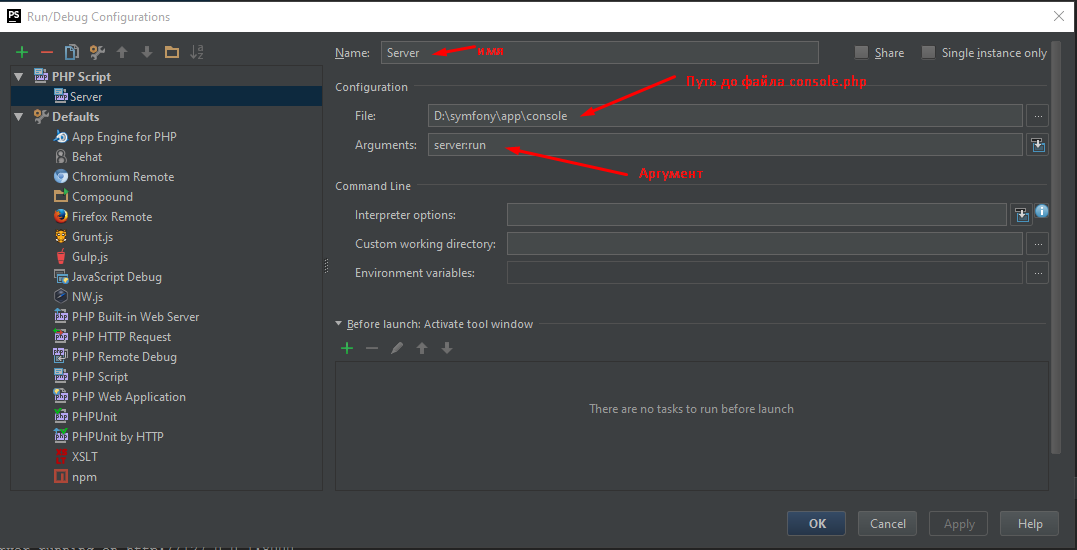Select the Server configuration
1077x550 pixels.
pyautogui.click(x=166, y=97)
